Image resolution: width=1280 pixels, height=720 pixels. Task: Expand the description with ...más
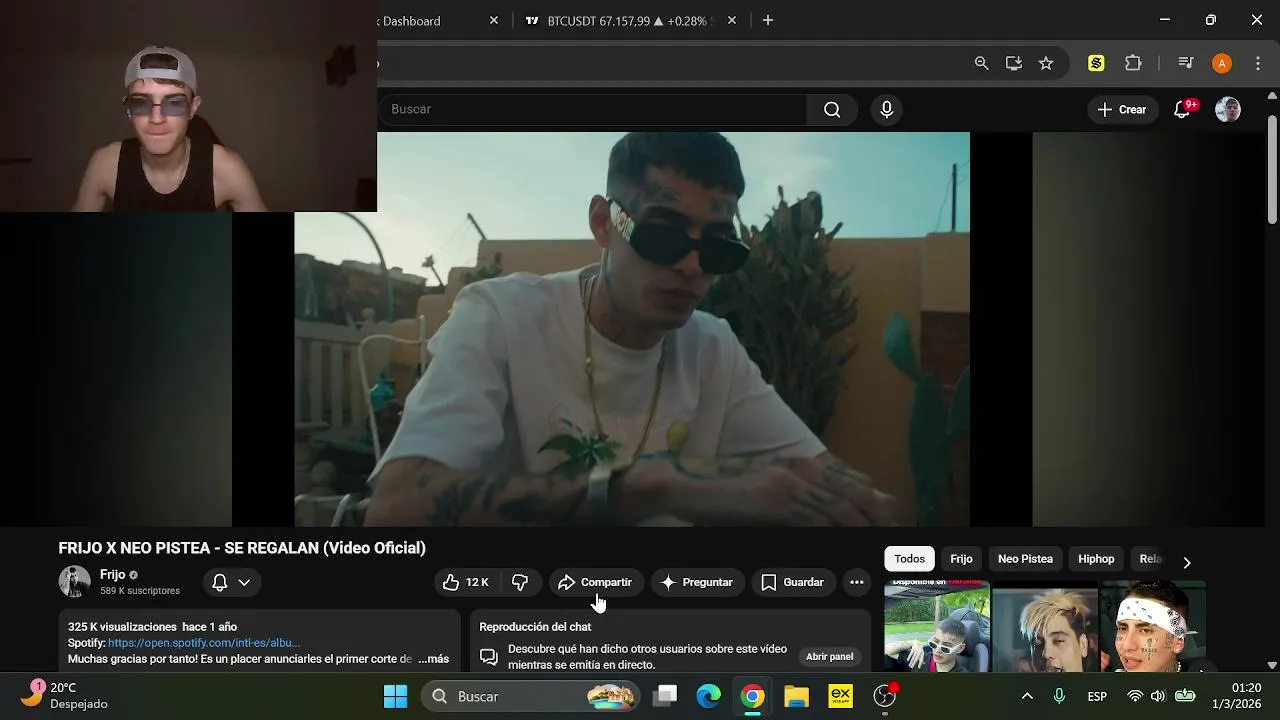[433, 659]
